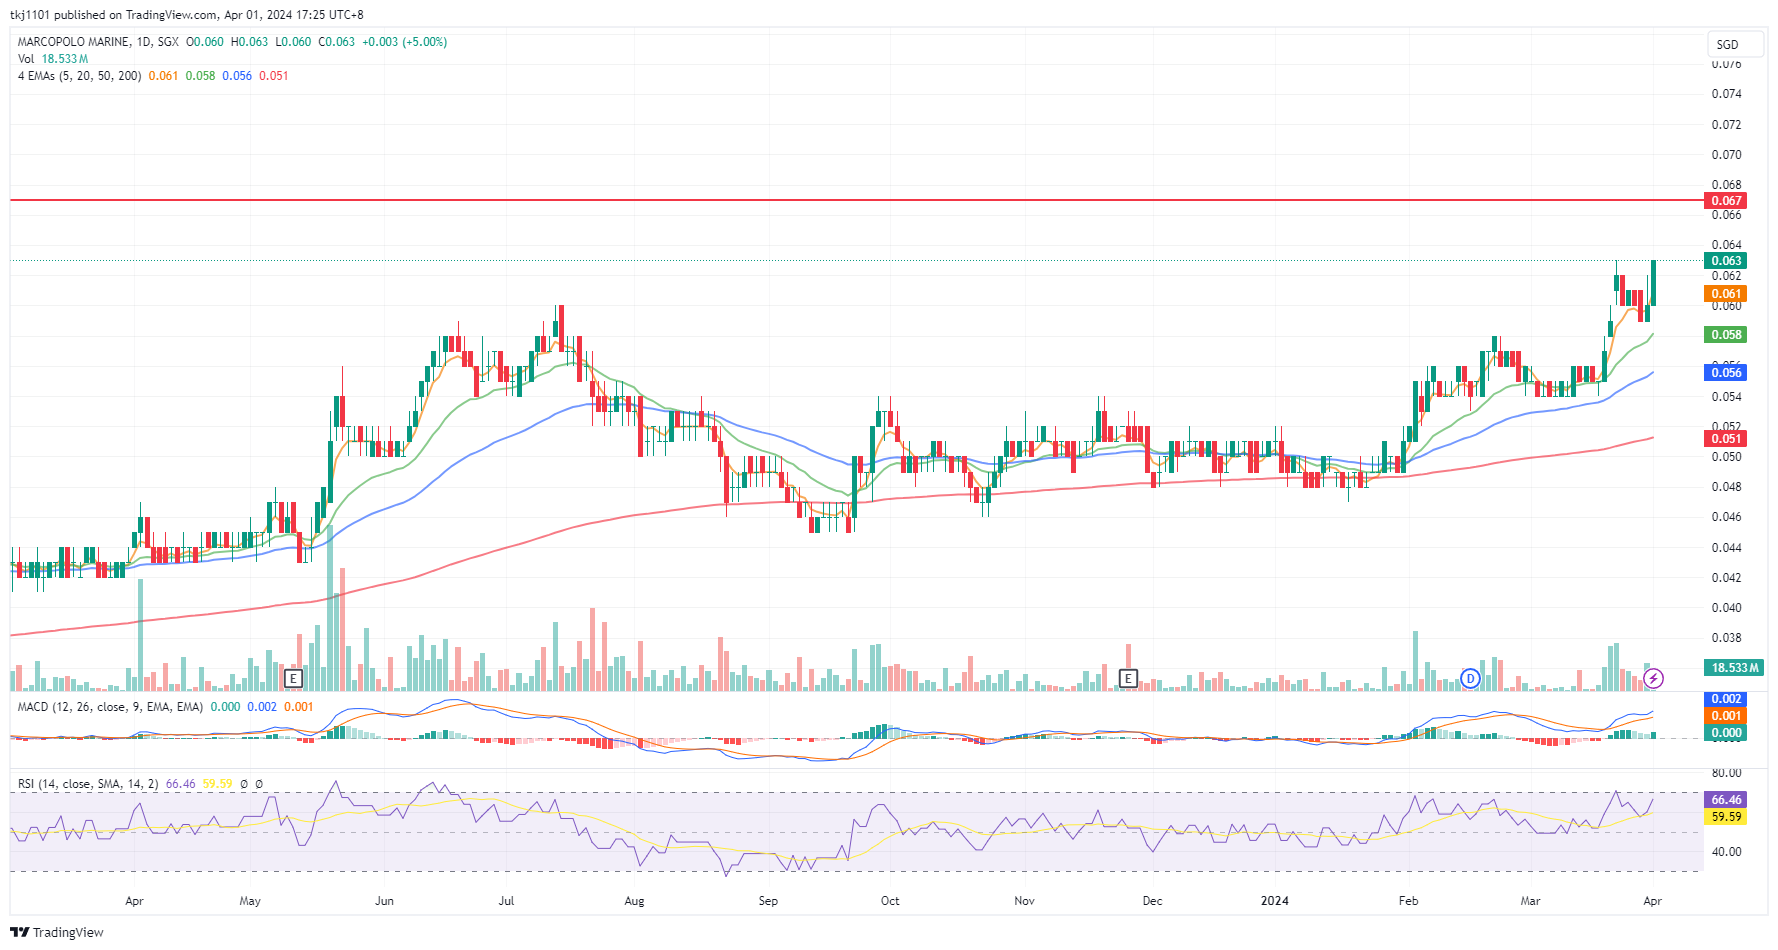Click the MARCOPOLO MARINE, 1D, SGX title
The width and height of the screenshot is (1778, 950).
[x=98, y=42]
